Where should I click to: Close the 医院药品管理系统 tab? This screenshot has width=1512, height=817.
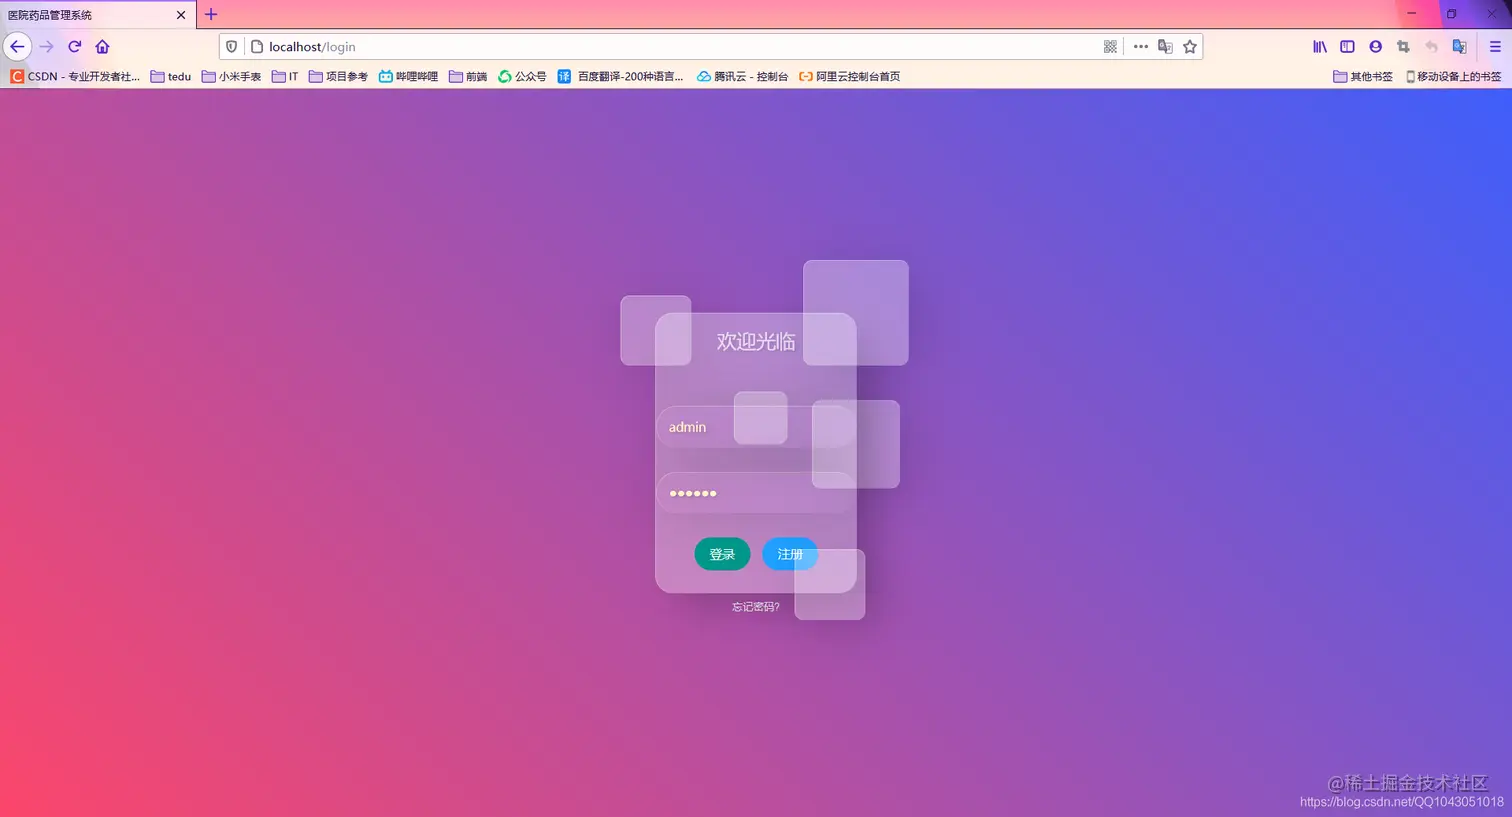click(x=181, y=15)
